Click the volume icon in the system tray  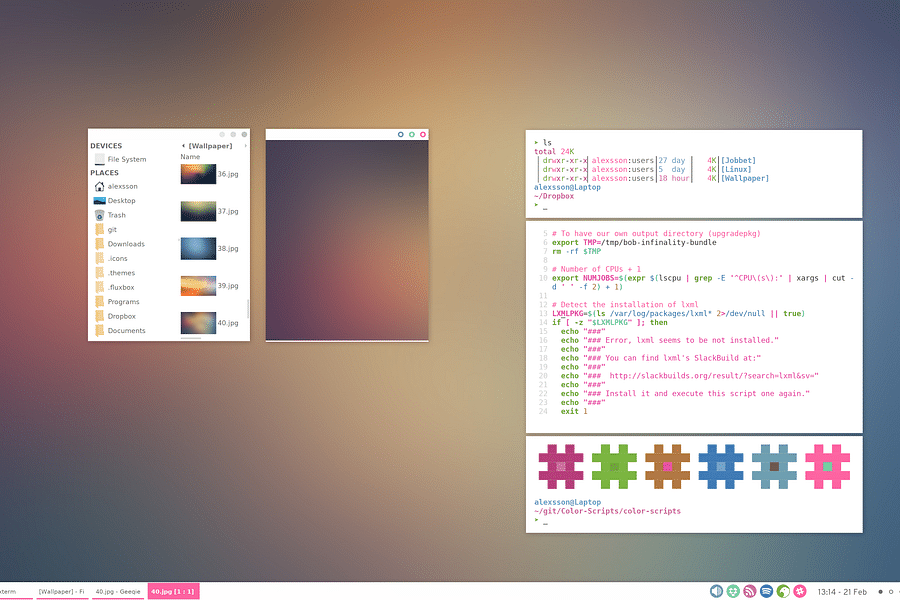pyautogui.click(x=716, y=590)
